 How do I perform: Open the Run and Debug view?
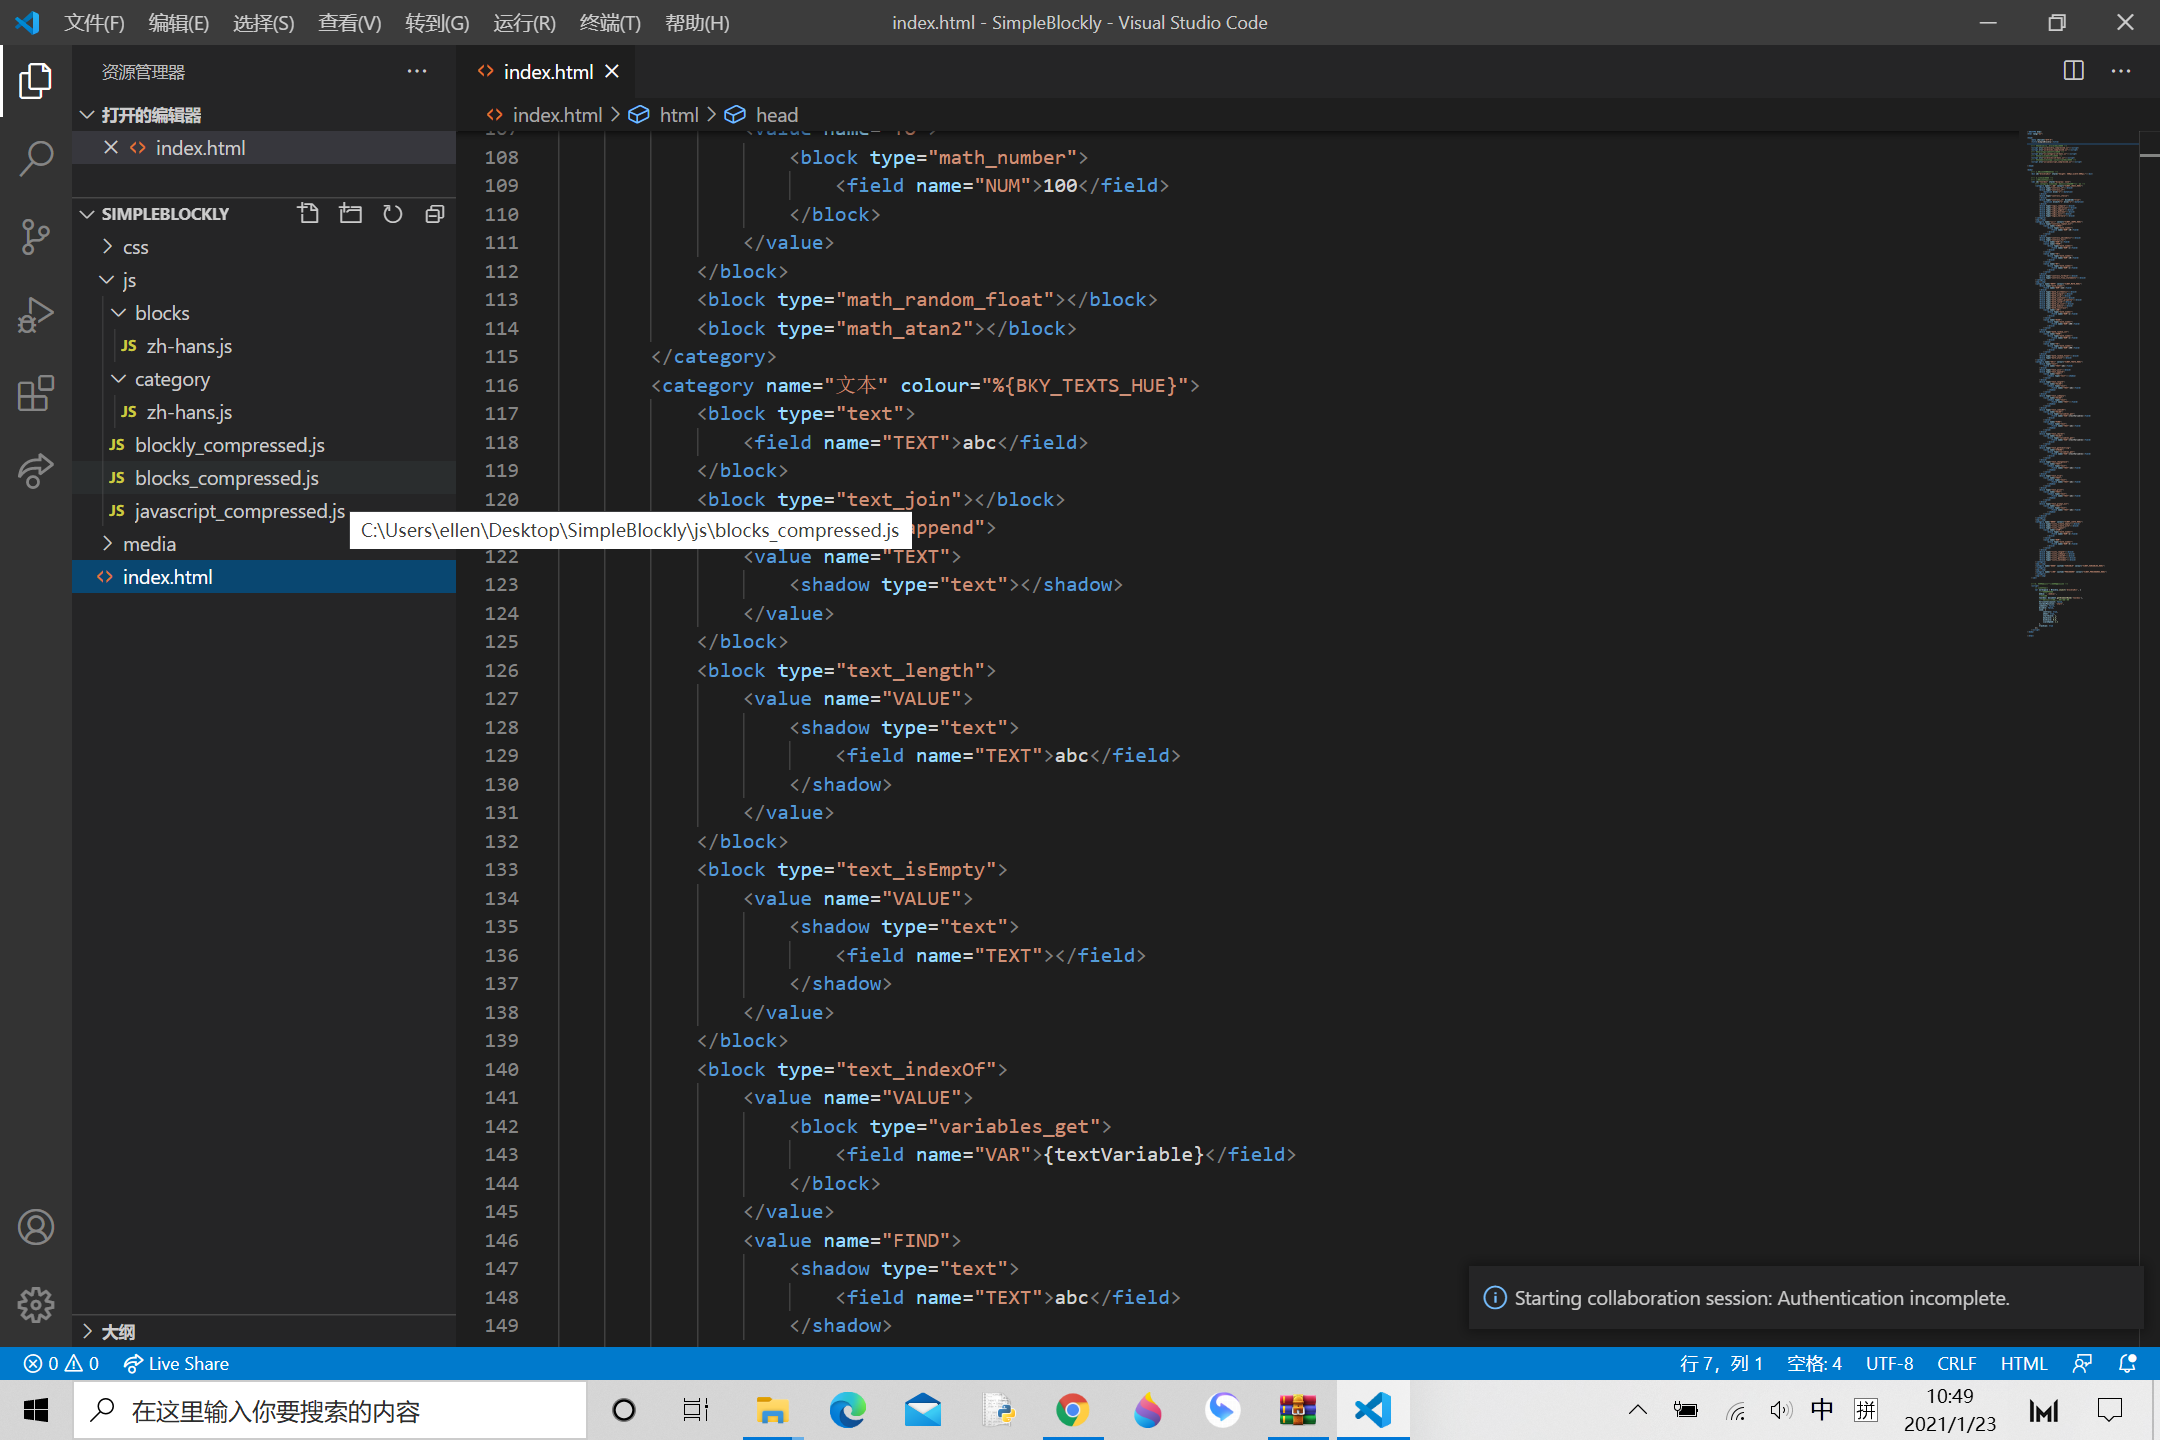click(36, 314)
